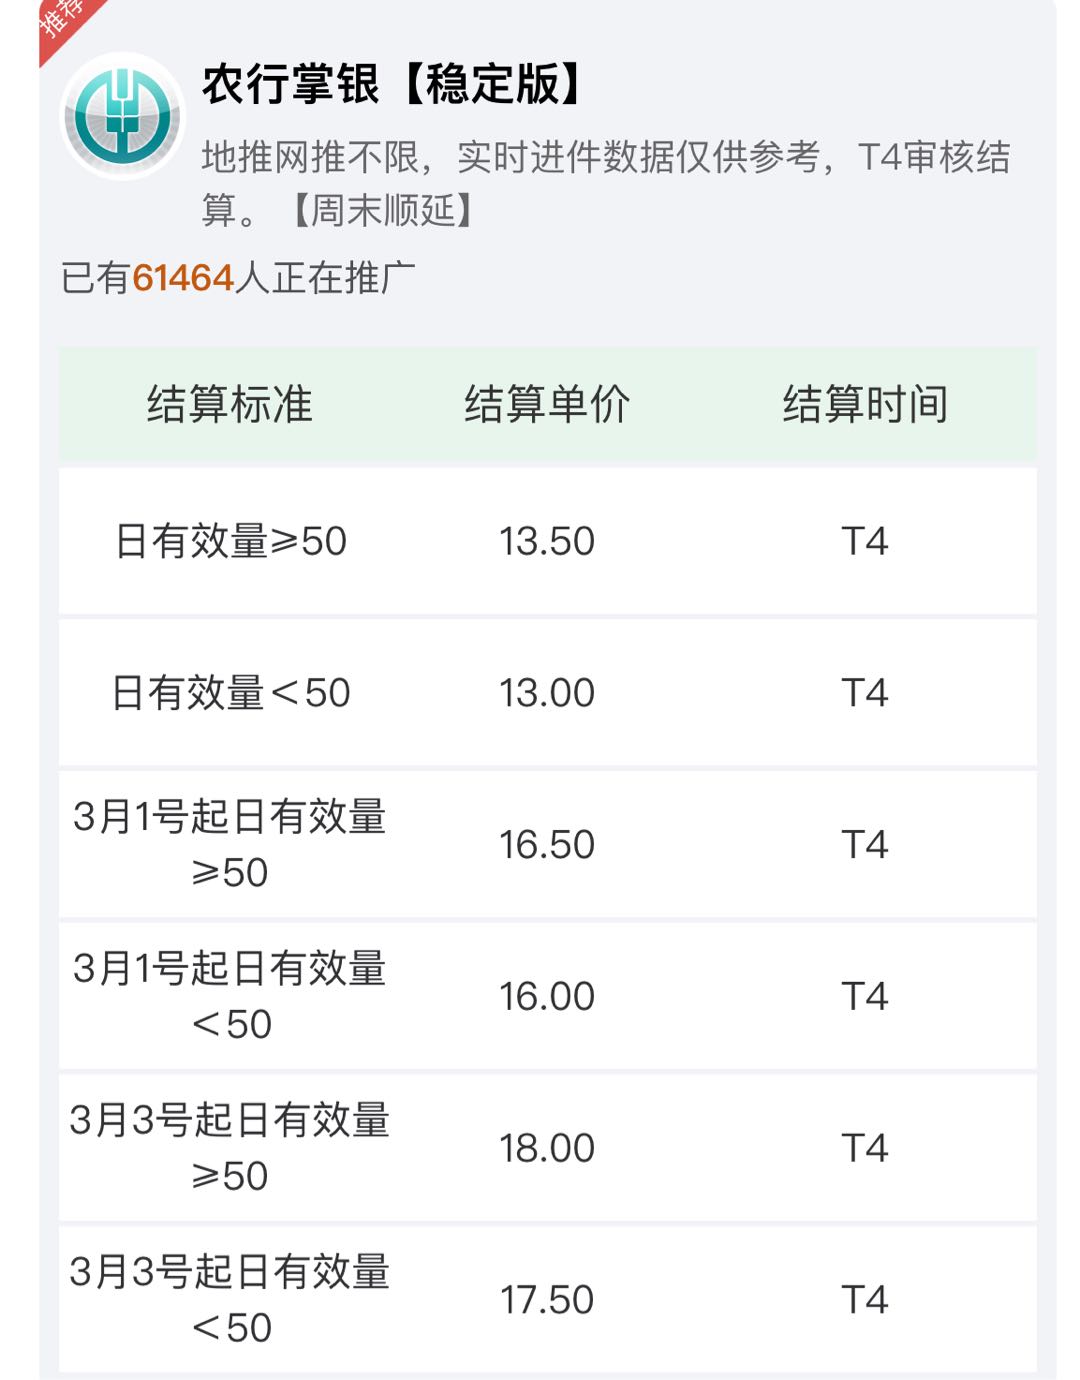Screen dimensions: 1080x1380
Task: Tap the 13.00 price cell
Action: [547, 693]
